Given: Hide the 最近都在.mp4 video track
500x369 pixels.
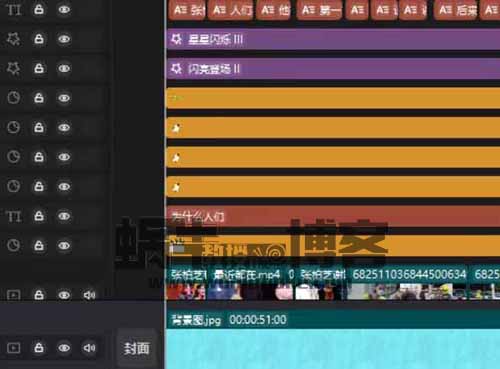Looking at the screenshot, I should click(x=64, y=295).
